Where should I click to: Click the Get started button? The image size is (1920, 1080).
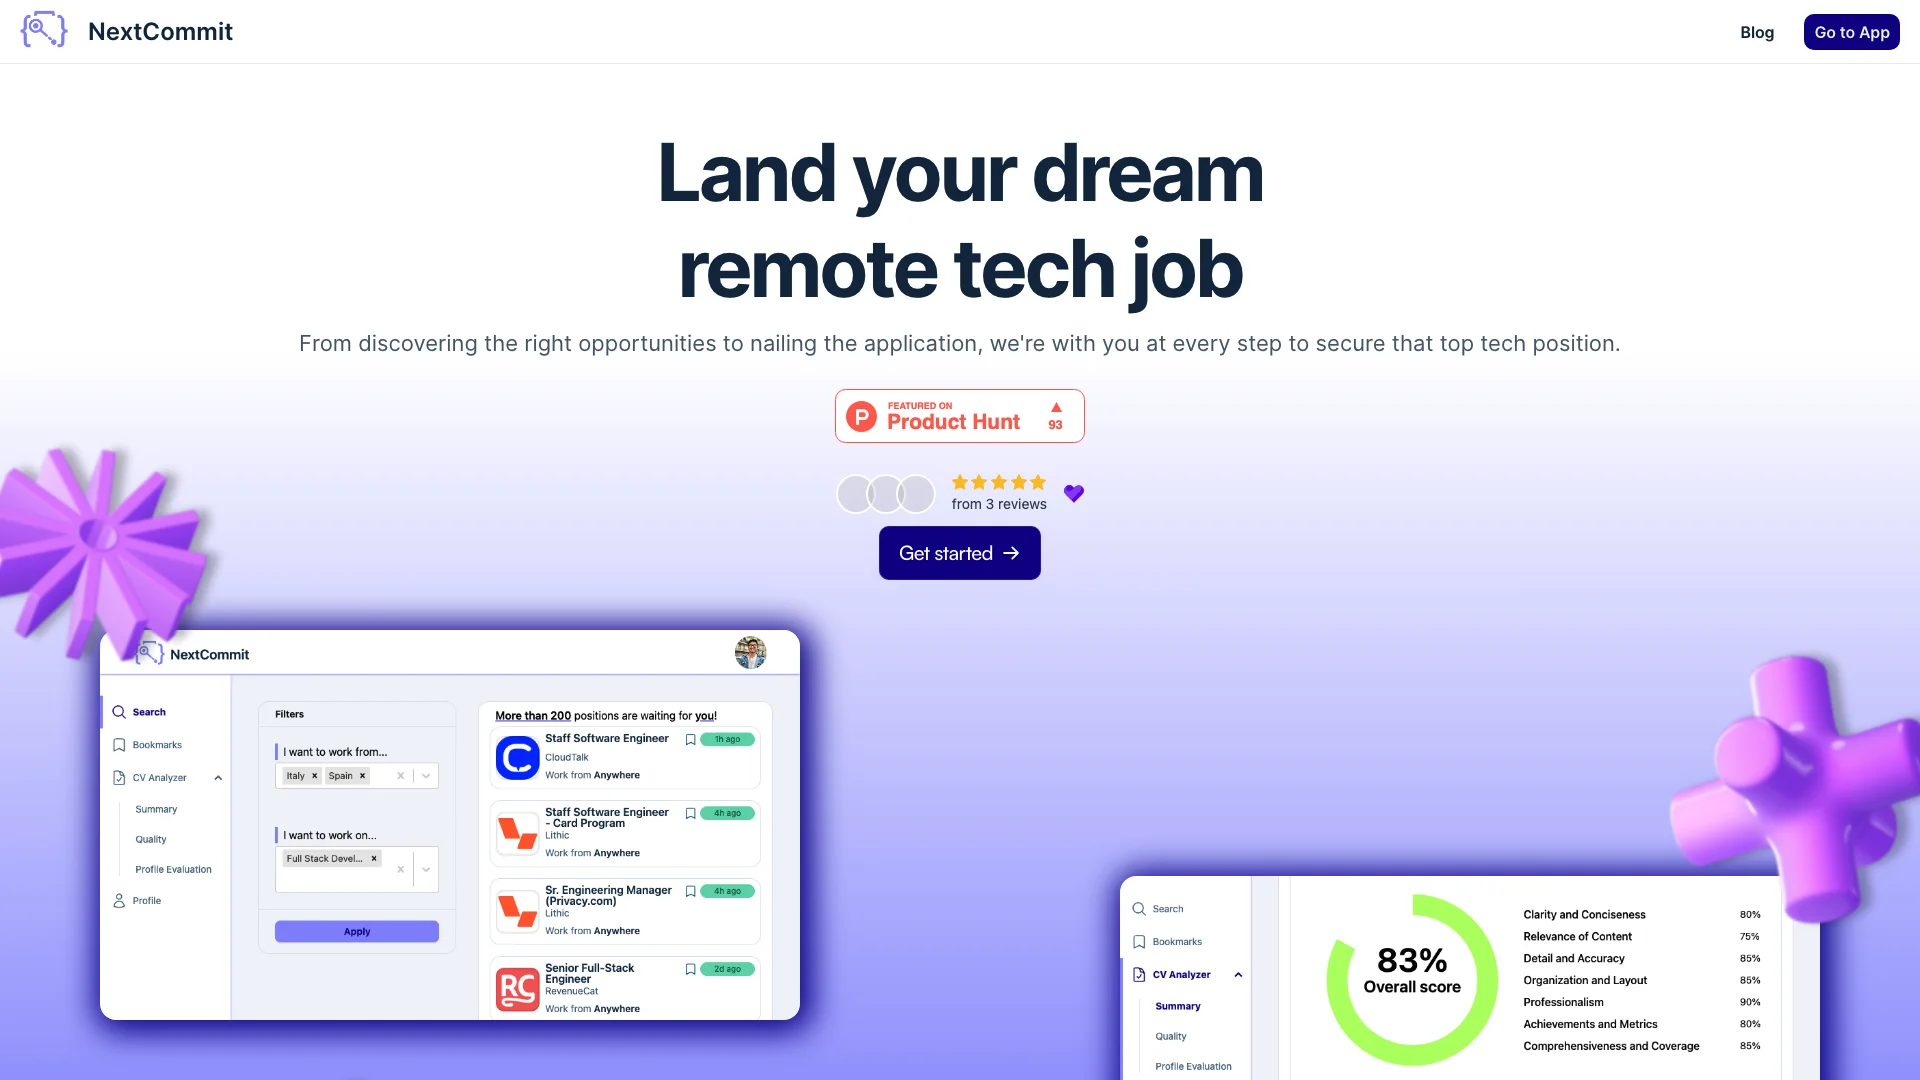pos(960,553)
